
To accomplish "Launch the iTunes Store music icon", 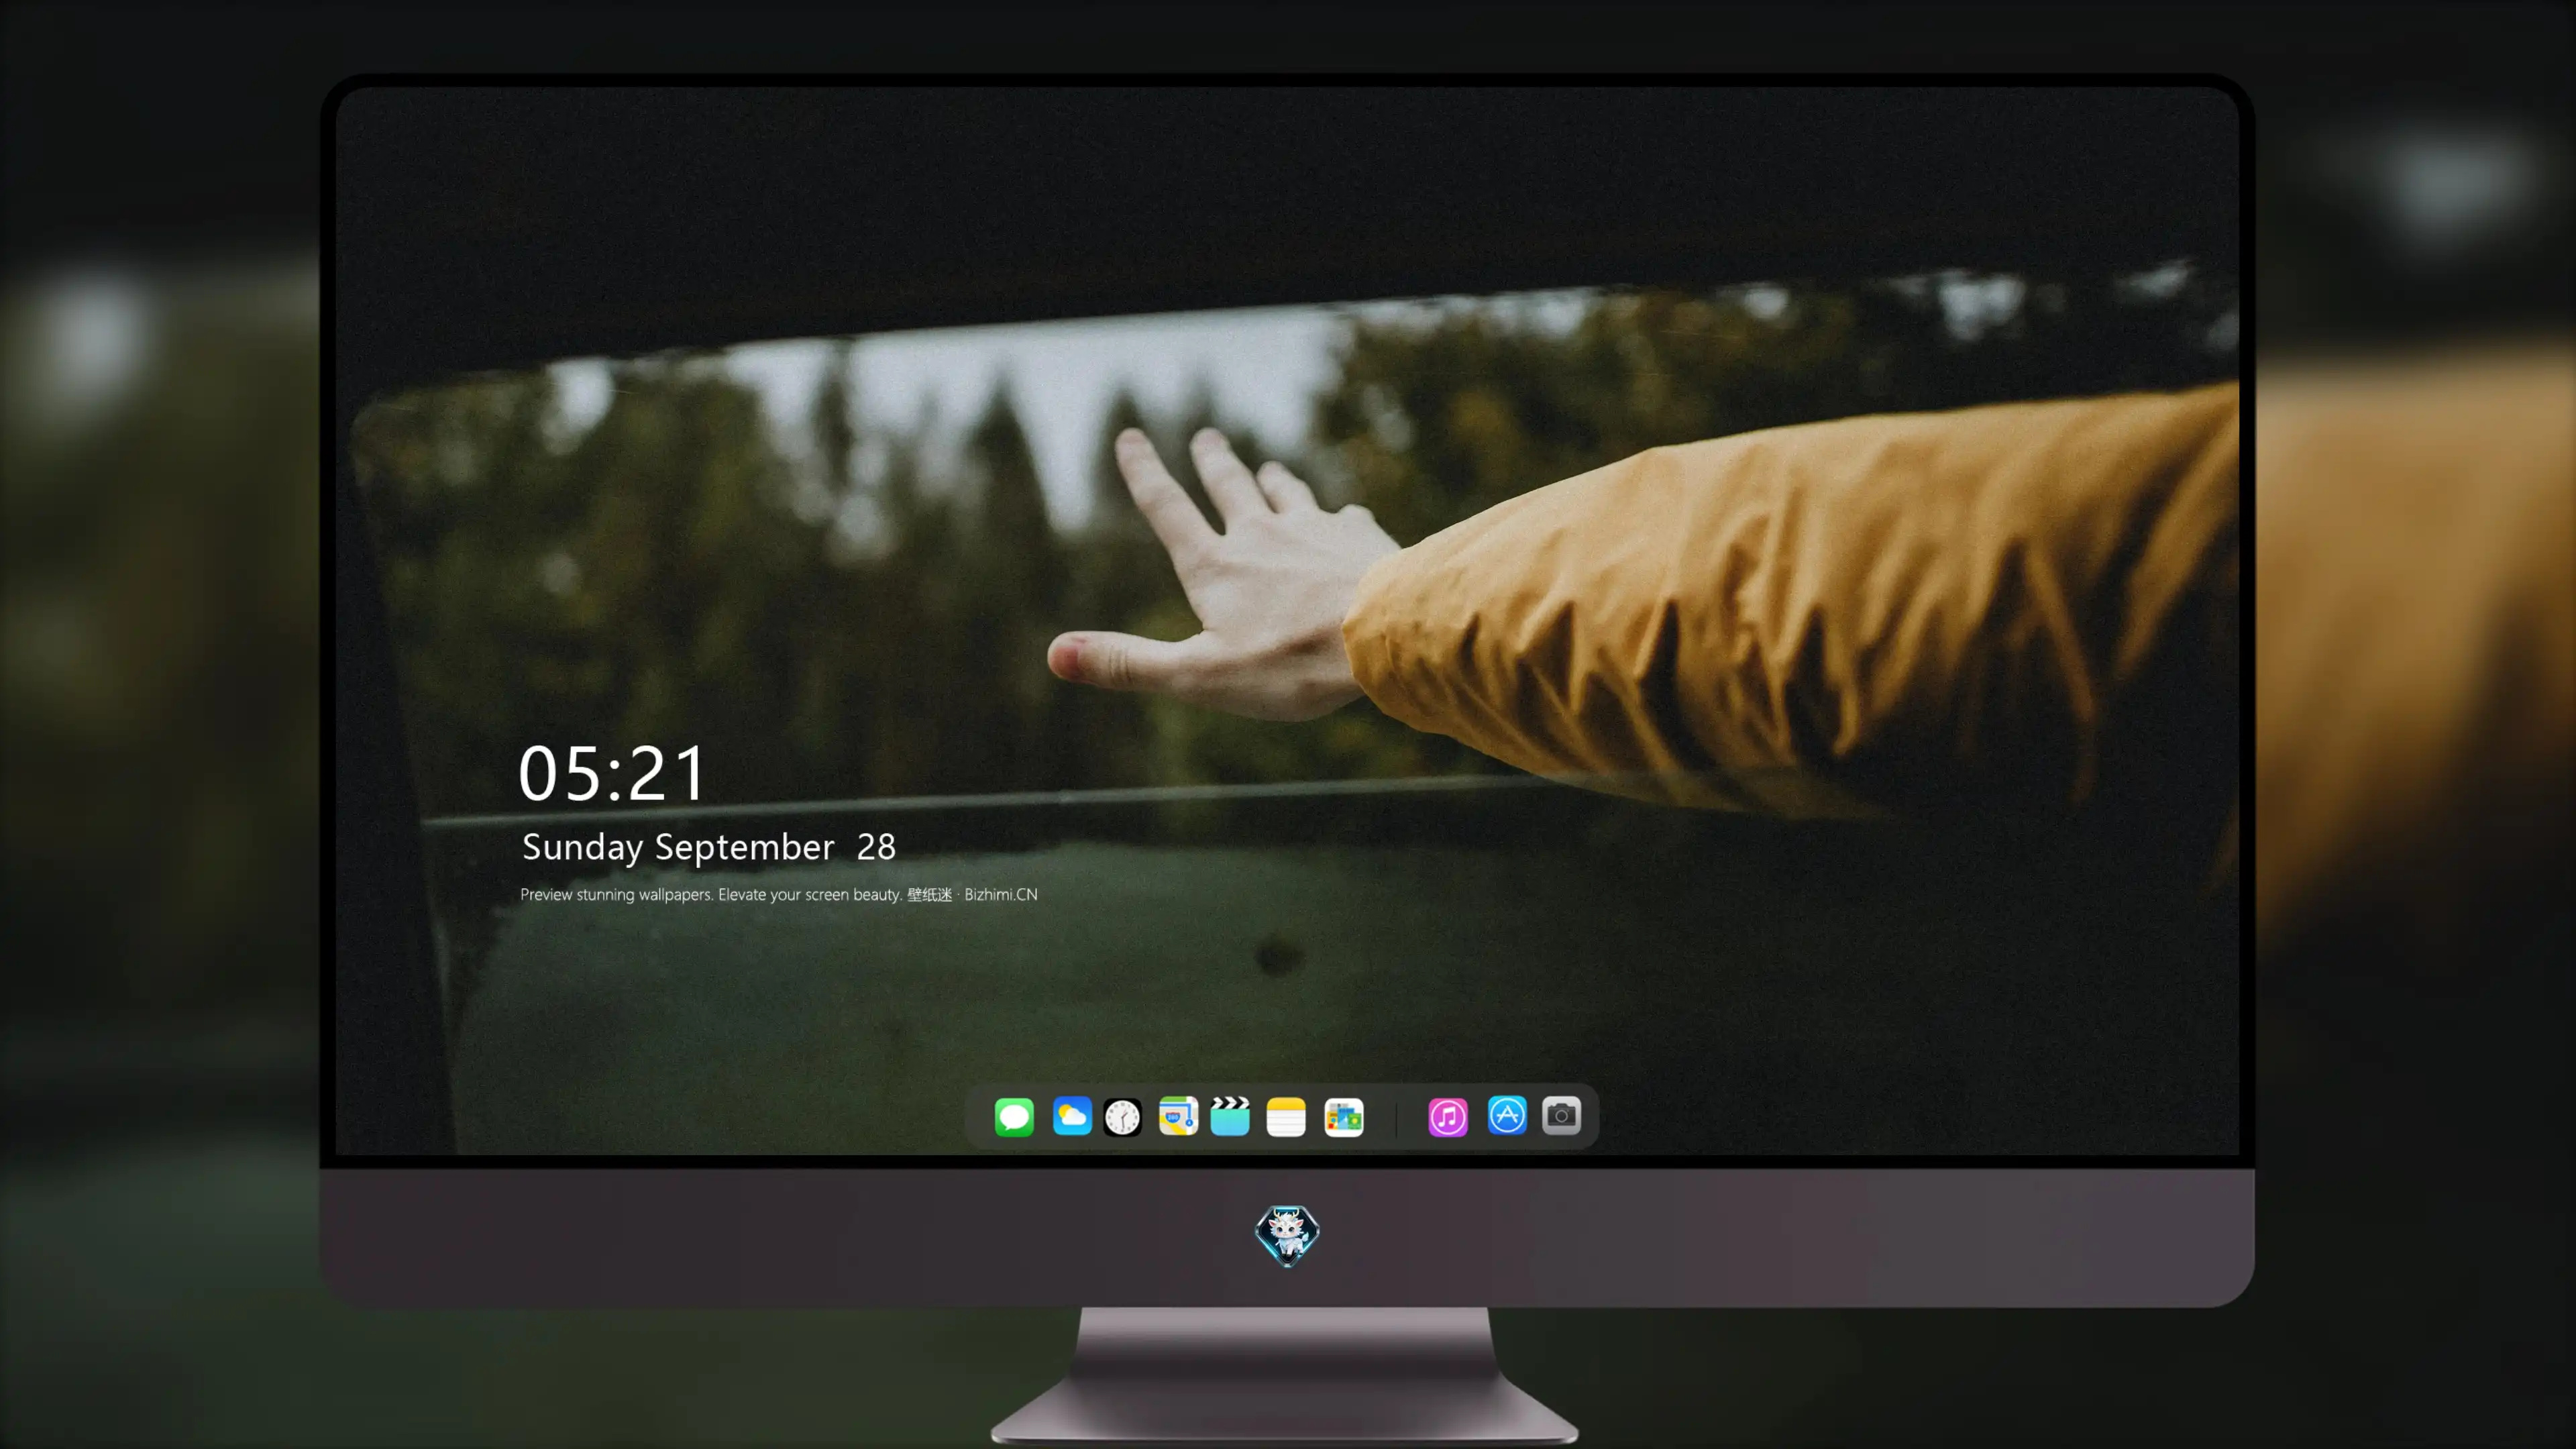I will point(1448,1116).
